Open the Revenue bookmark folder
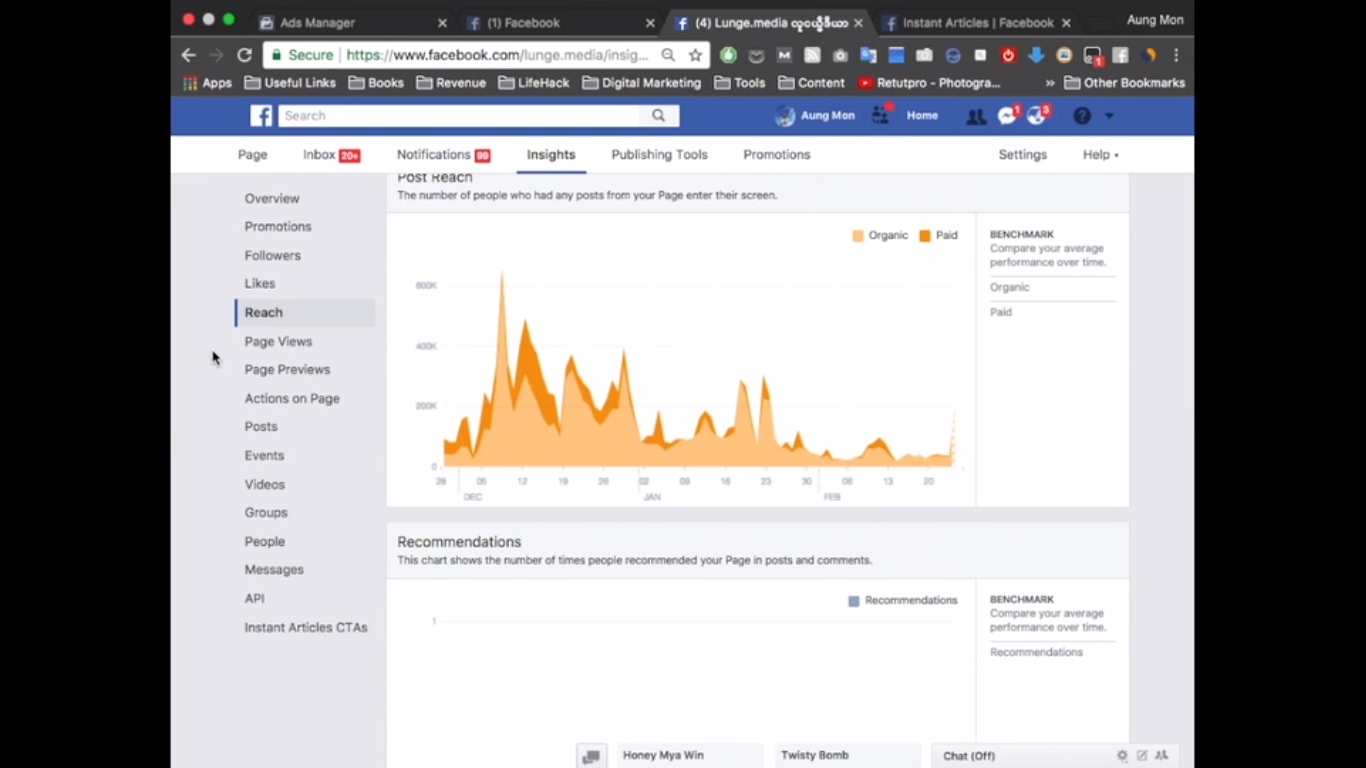1366x768 pixels. point(451,83)
